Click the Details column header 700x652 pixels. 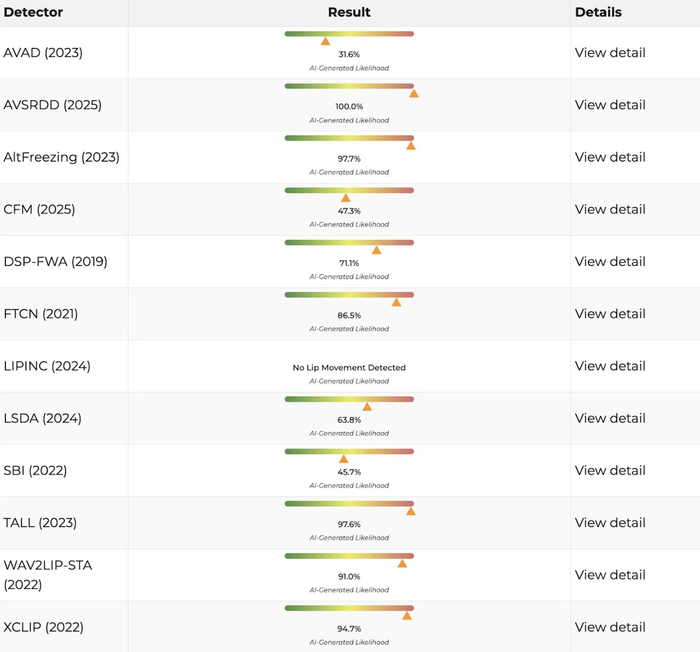[598, 12]
